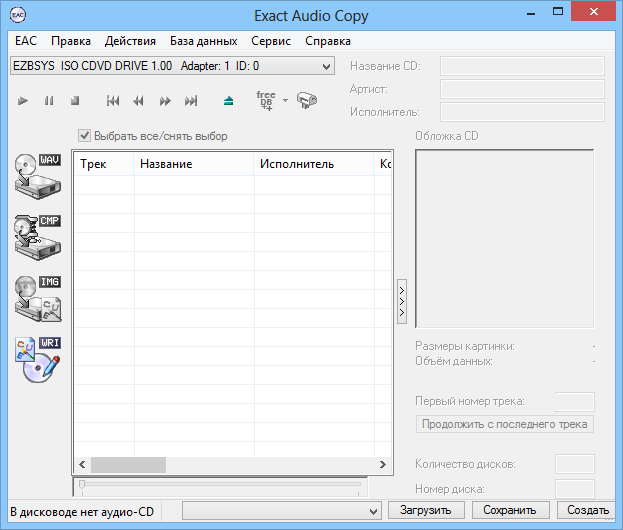Click the track list scroll right arrow
The height and width of the screenshot is (530, 623).
coord(383,465)
